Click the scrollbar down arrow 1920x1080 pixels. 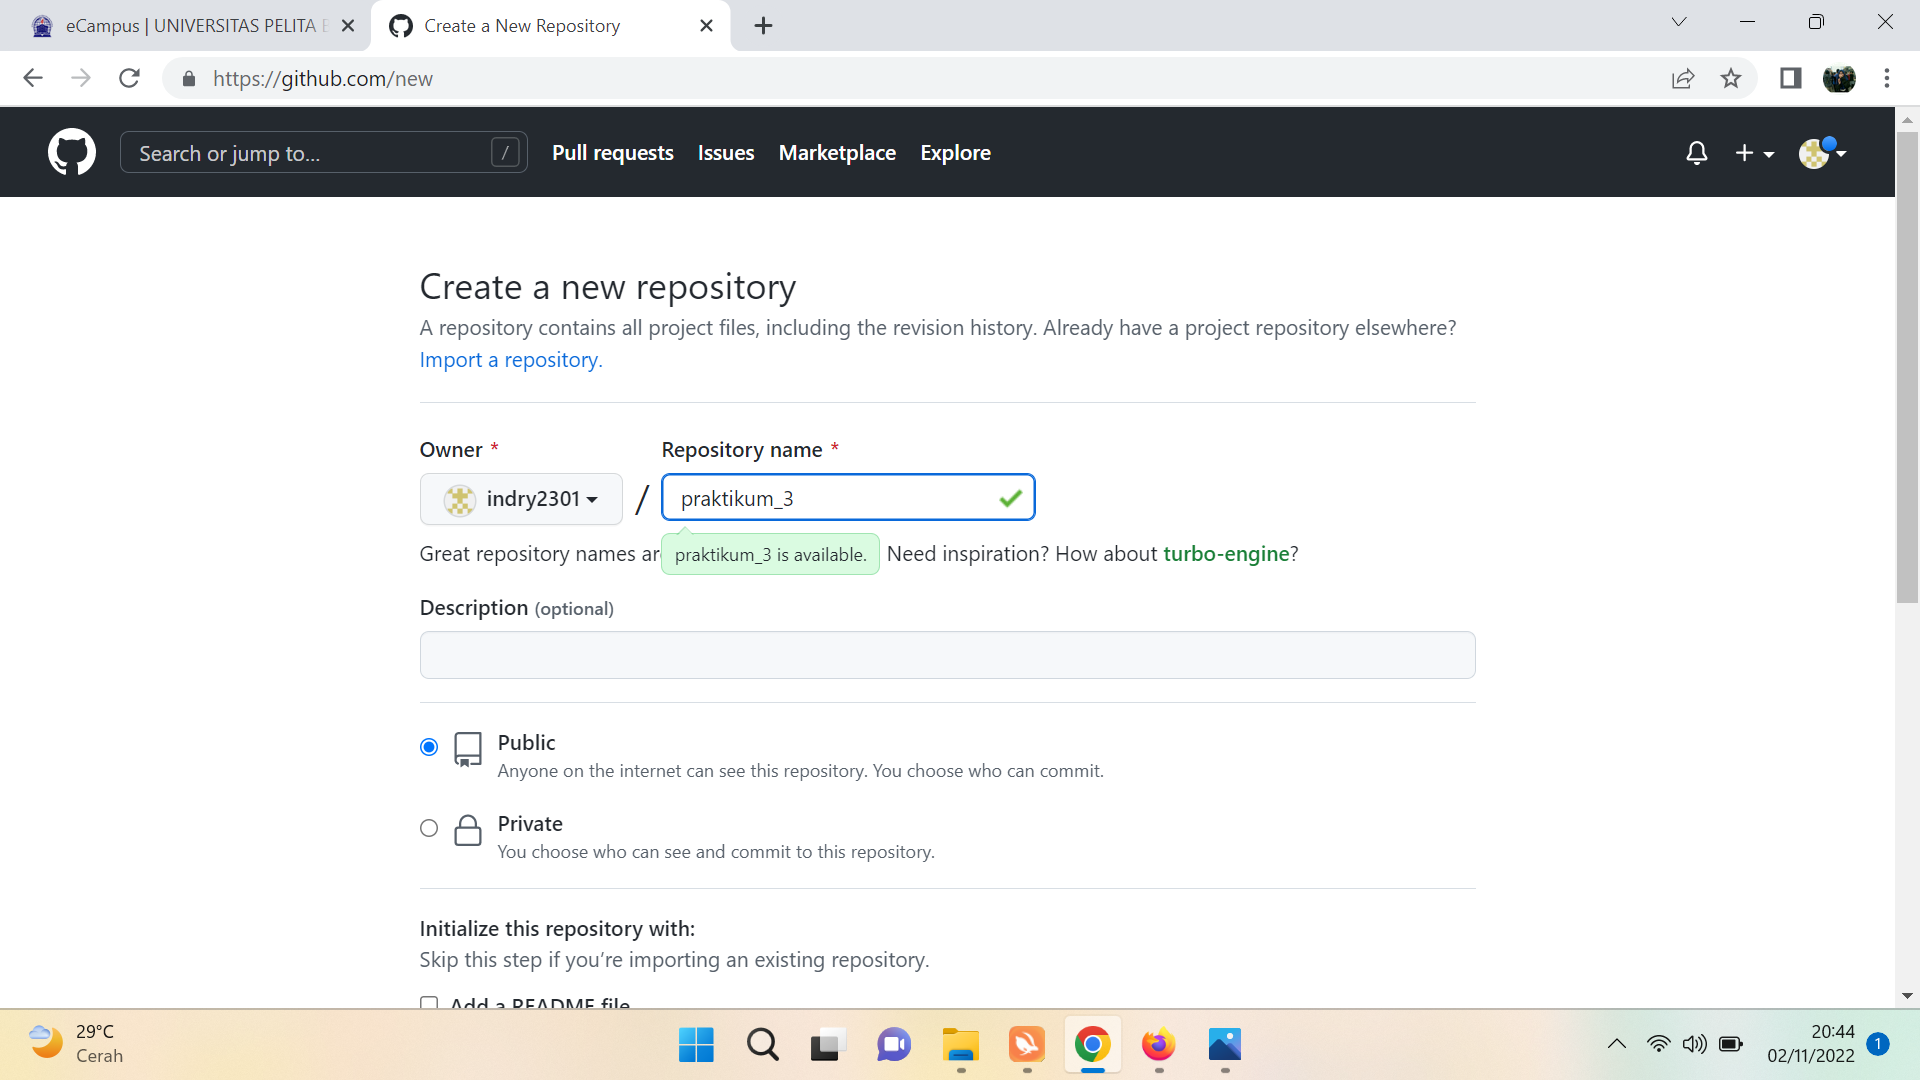(1907, 996)
